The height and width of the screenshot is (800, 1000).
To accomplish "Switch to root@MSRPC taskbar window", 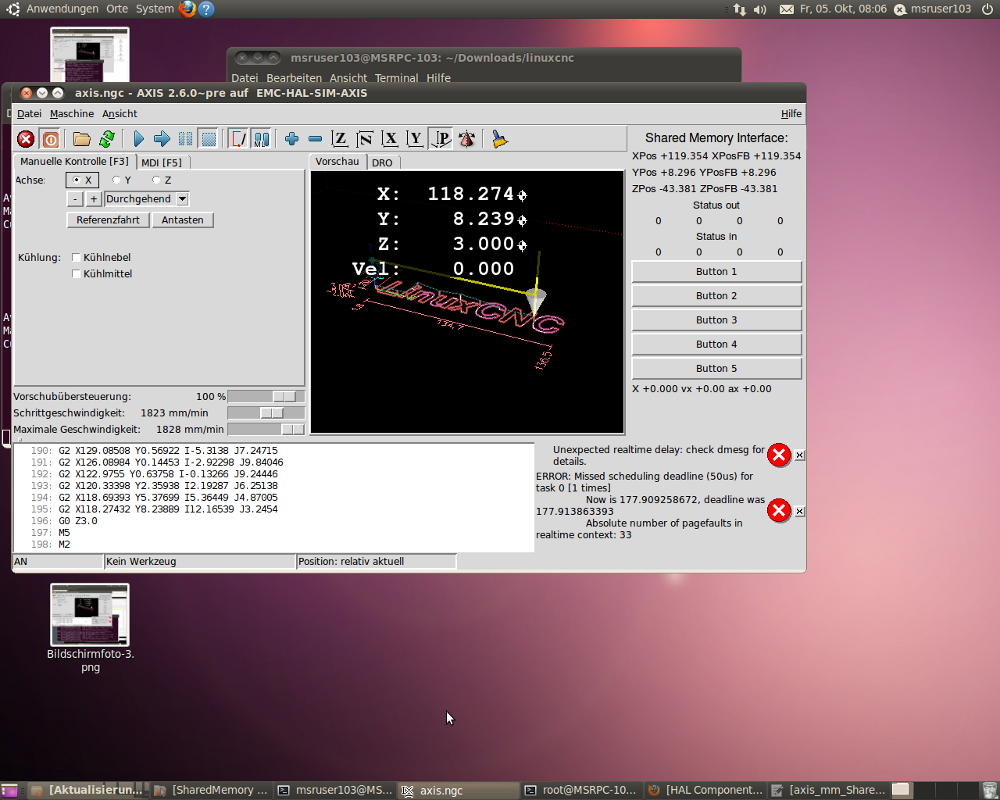I will (580, 790).
